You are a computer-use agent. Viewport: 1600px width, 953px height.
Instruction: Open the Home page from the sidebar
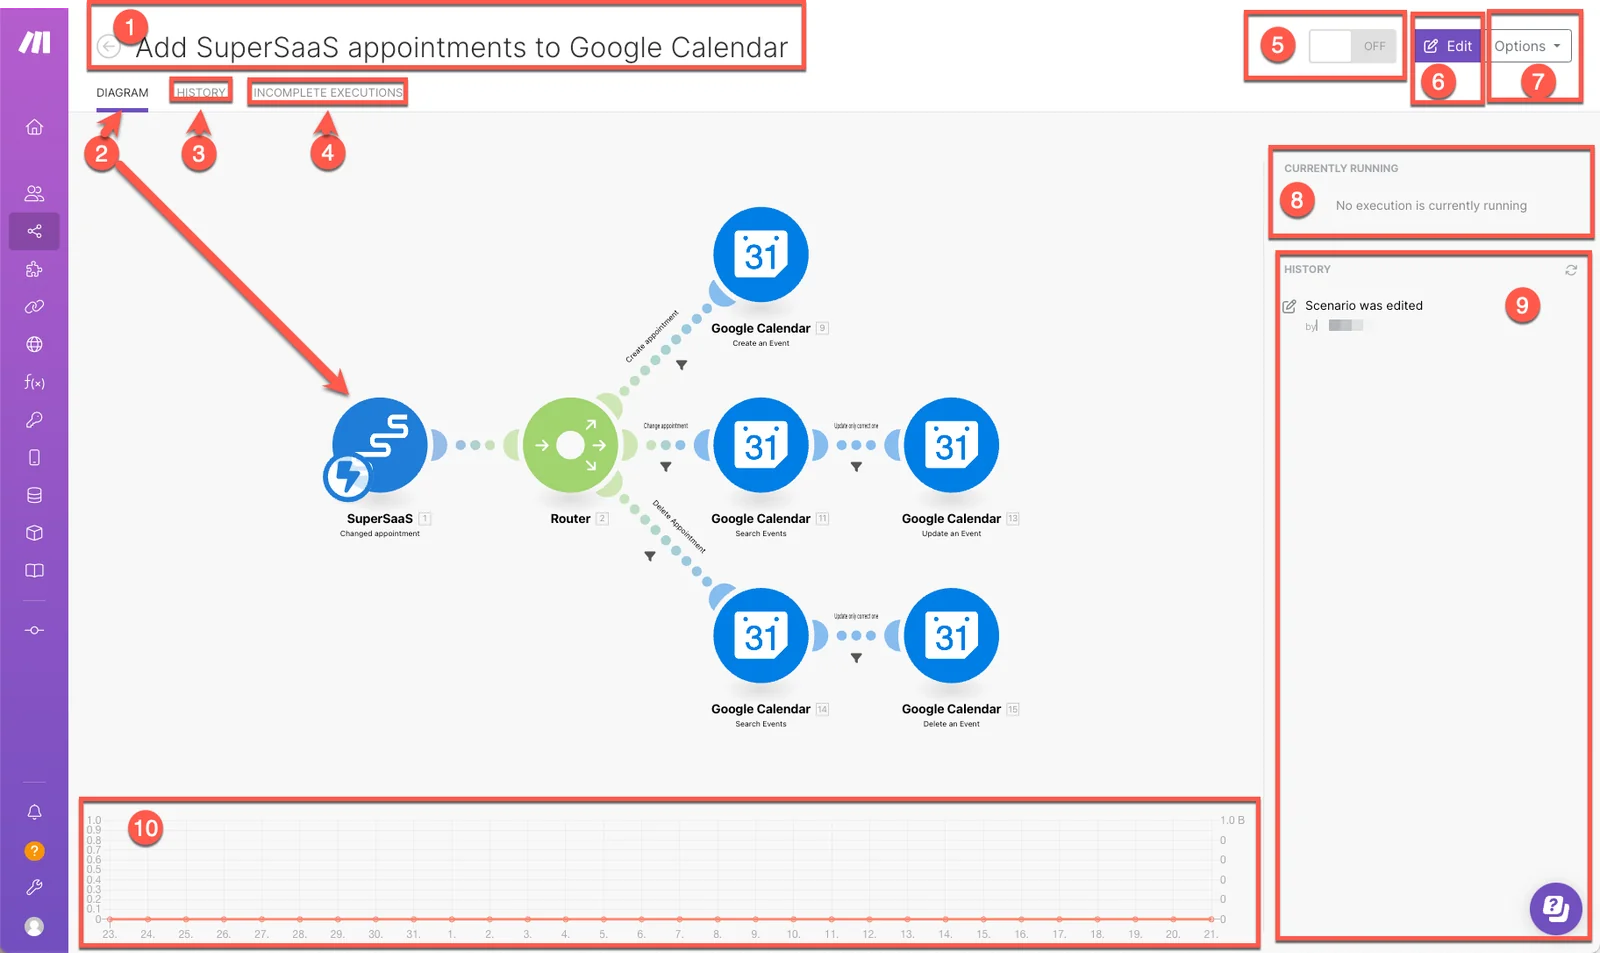coord(34,127)
